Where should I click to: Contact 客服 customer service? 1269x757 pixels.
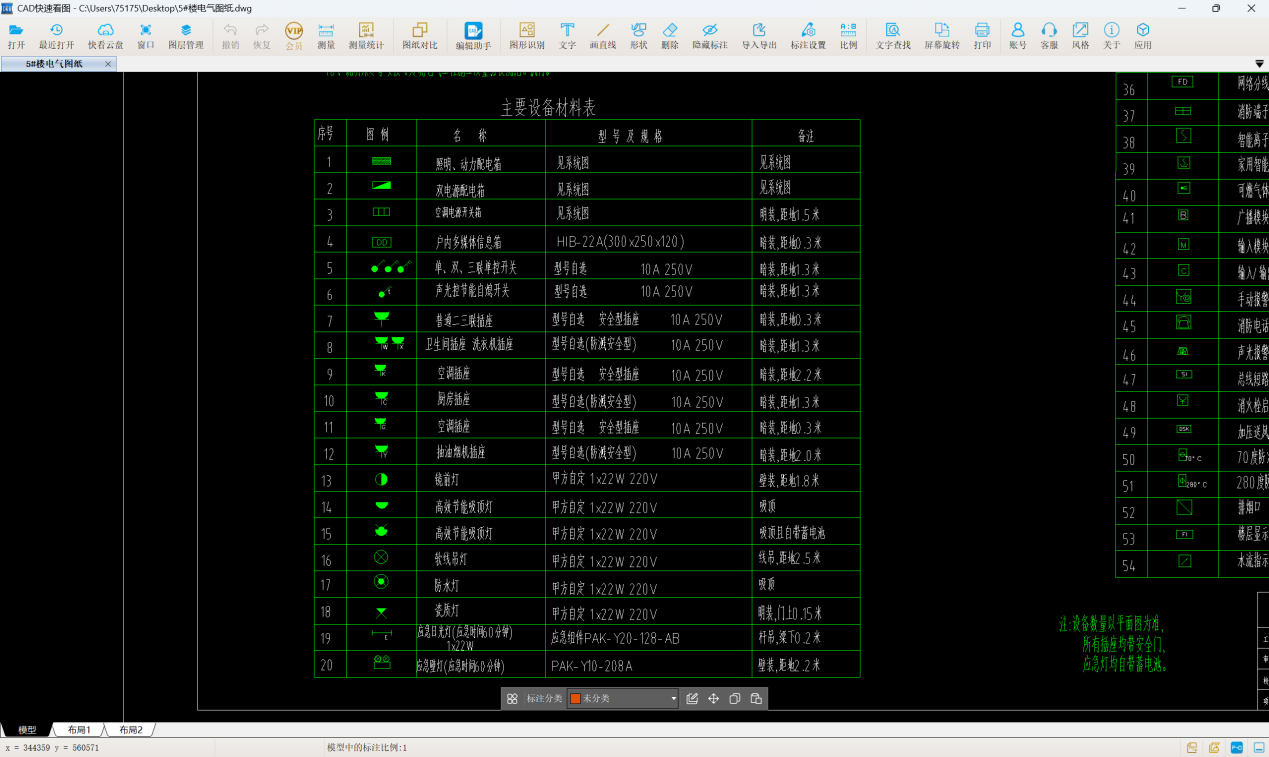coord(1049,36)
